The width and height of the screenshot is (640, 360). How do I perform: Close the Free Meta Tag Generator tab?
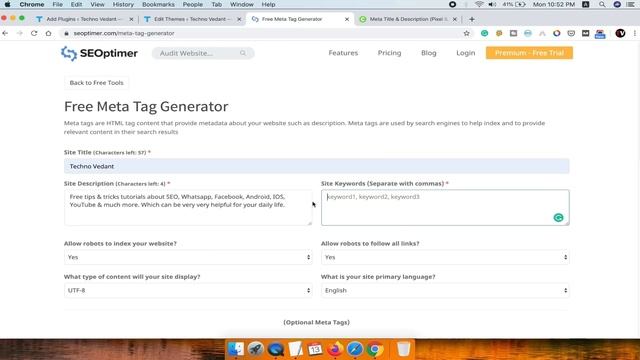point(347,19)
